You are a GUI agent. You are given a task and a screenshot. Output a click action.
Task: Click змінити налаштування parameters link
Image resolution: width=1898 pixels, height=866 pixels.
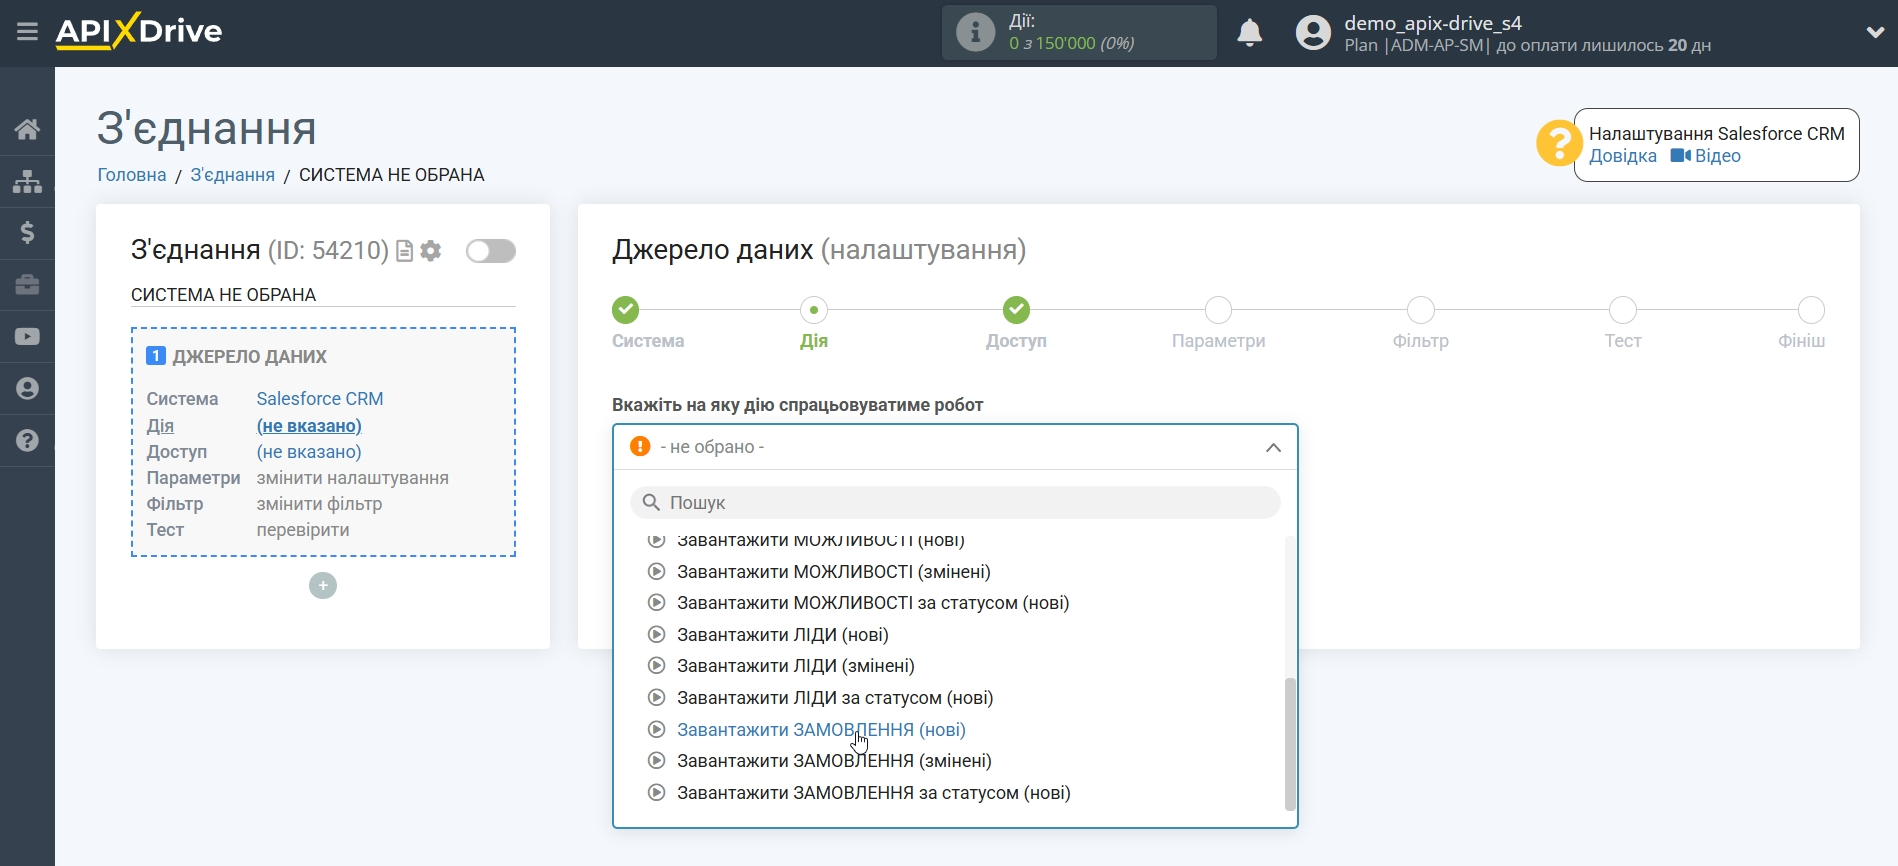pos(352,478)
